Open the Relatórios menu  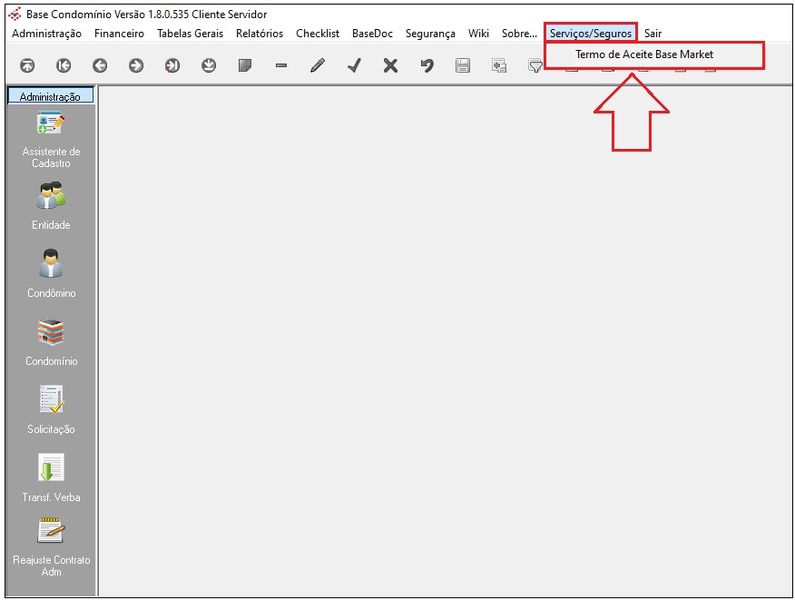(x=259, y=33)
